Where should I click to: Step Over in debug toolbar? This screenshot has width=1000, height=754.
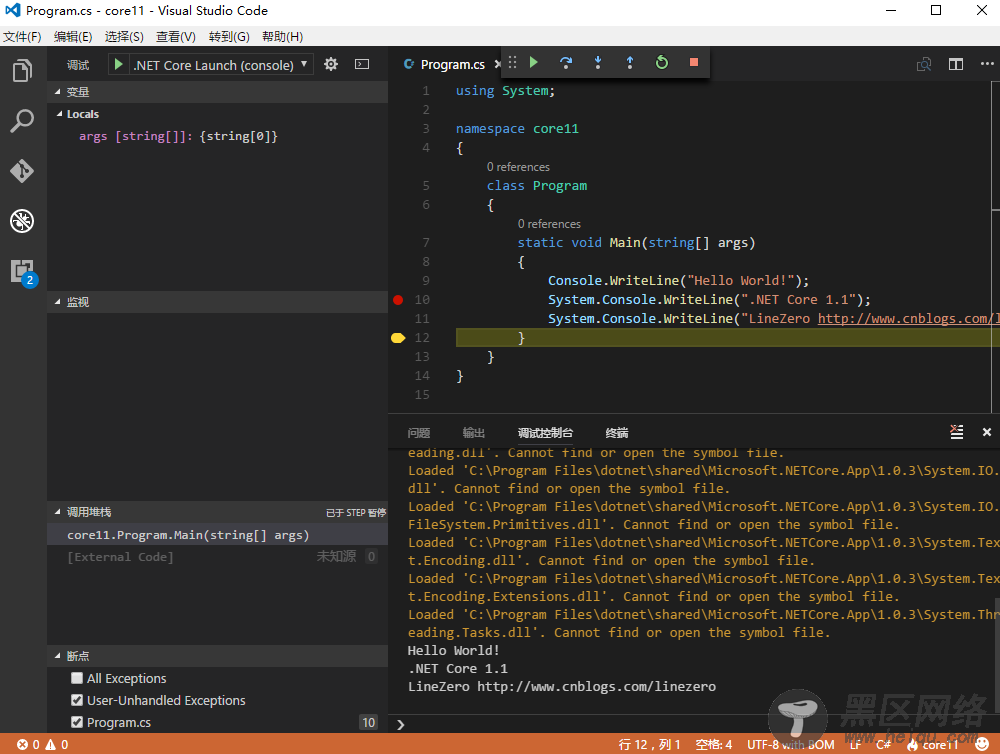pos(566,62)
